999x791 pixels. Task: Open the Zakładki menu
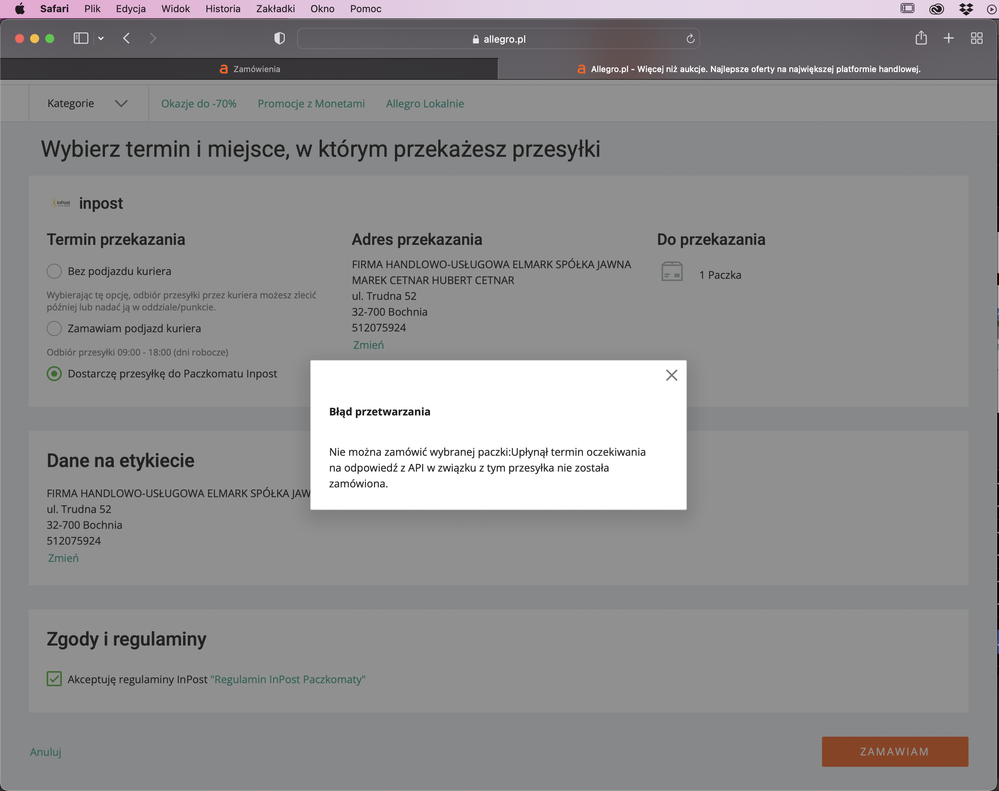point(275,9)
